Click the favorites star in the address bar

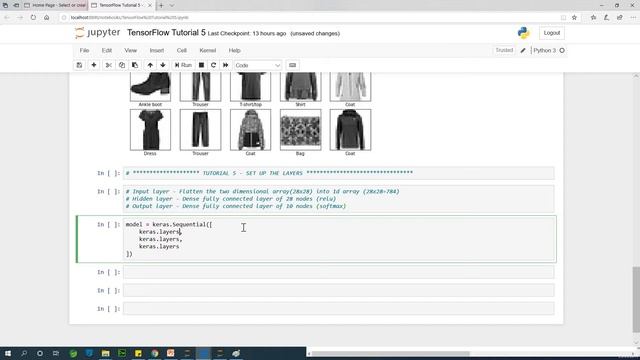[x=574, y=18]
